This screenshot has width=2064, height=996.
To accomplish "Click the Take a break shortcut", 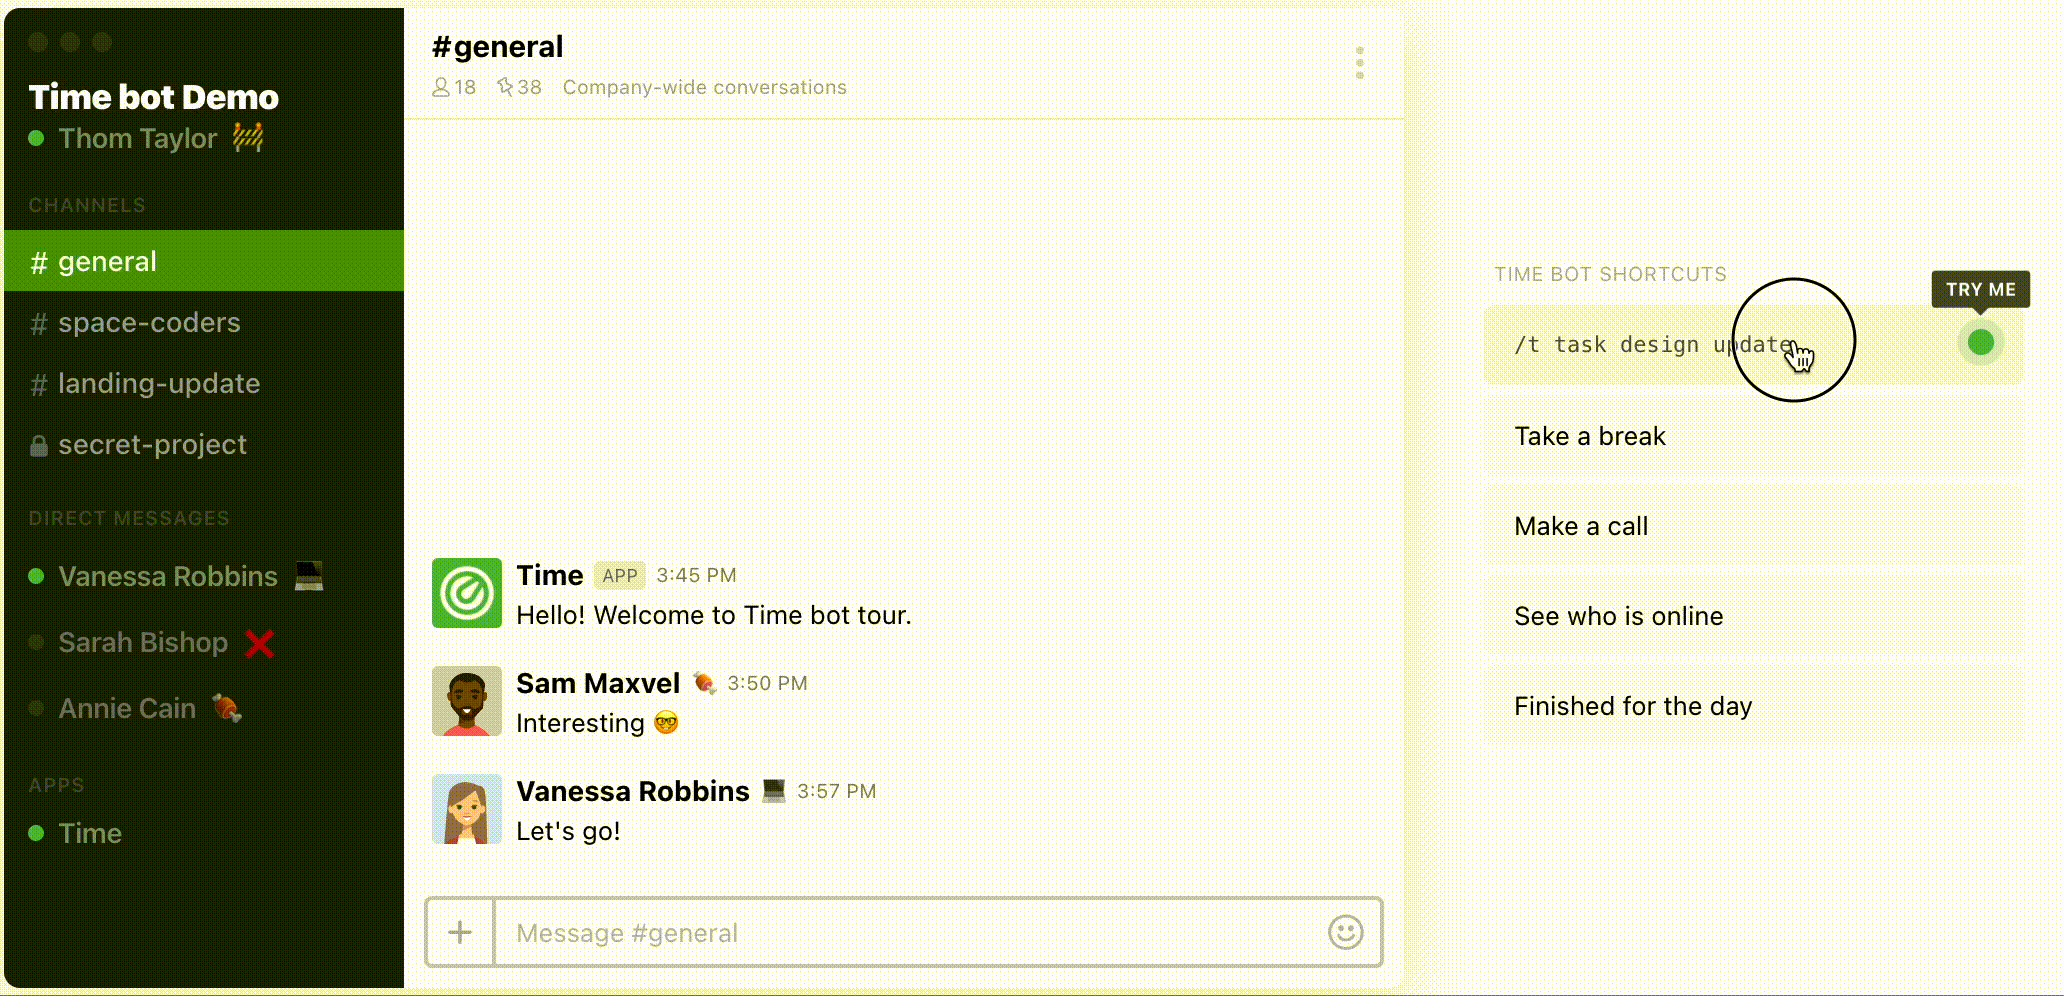I will pyautogui.click(x=1589, y=436).
